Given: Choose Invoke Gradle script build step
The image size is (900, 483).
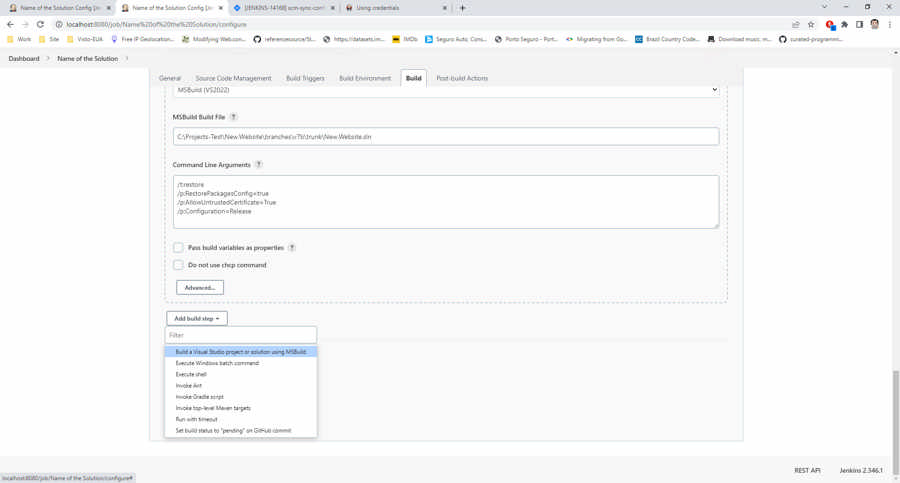Looking at the screenshot, I should [x=200, y=397].
